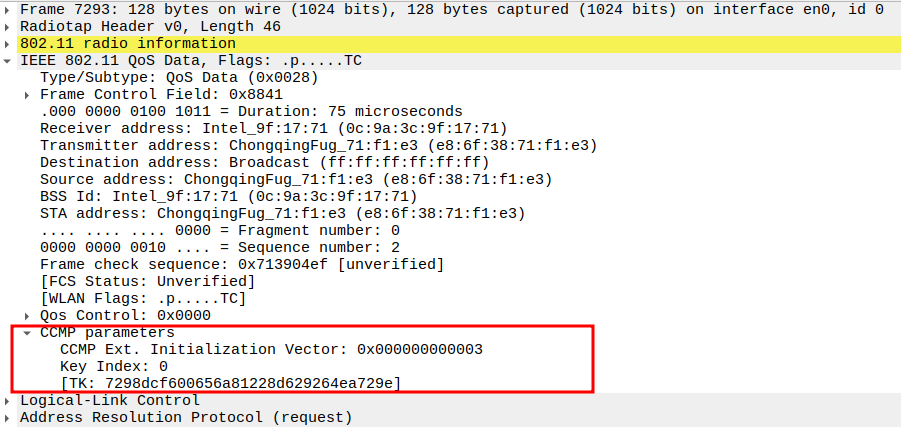Expand Address Resolution Protocol request section

(9, 418)
